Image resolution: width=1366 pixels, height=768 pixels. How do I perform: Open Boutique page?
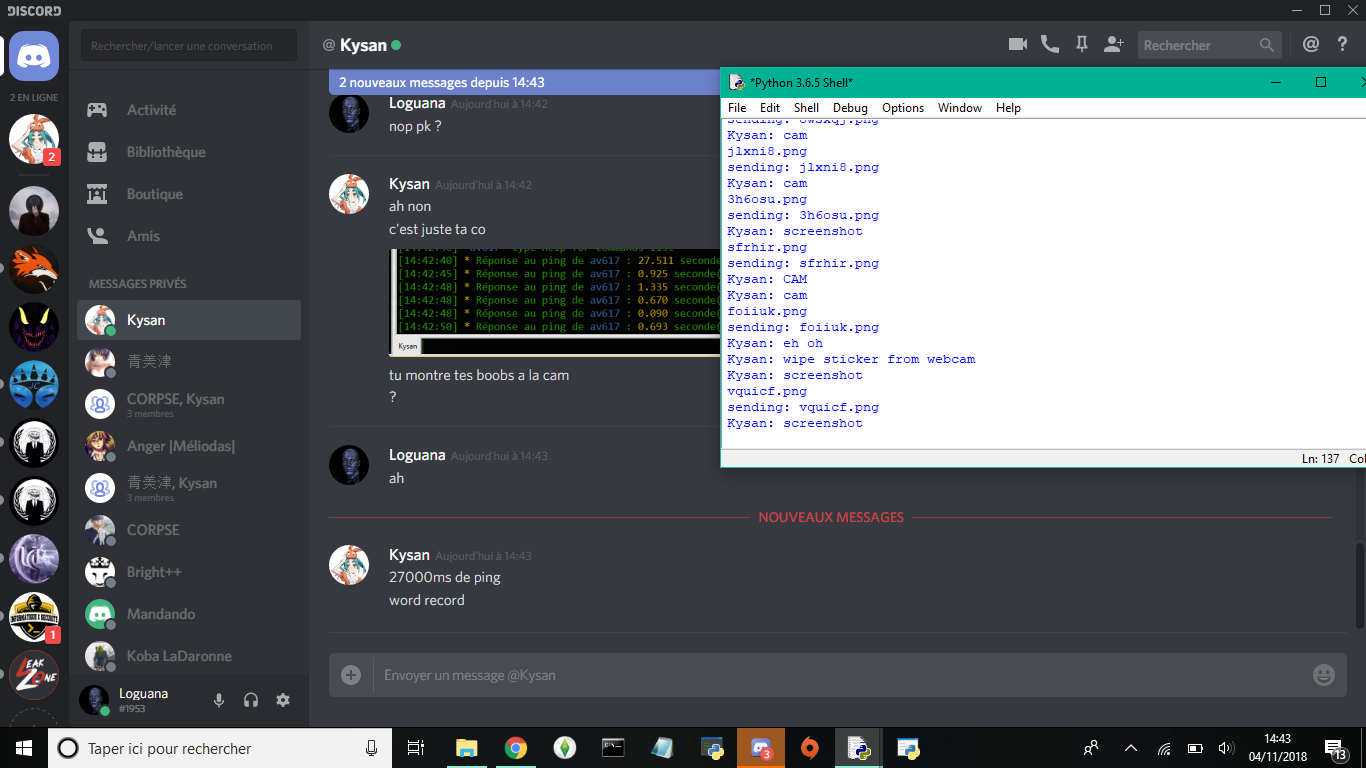click(189, 194)
